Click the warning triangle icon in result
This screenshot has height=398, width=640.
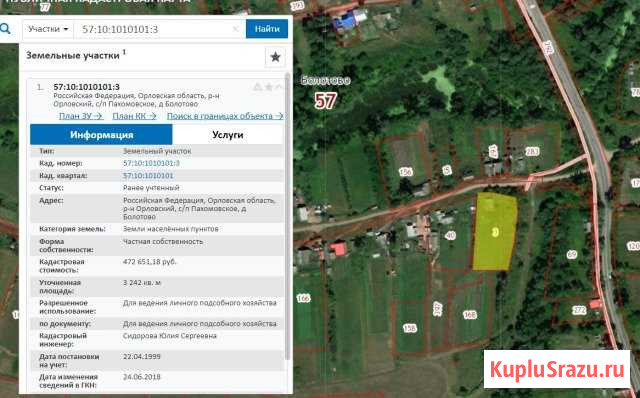click(x=257, y=87)
